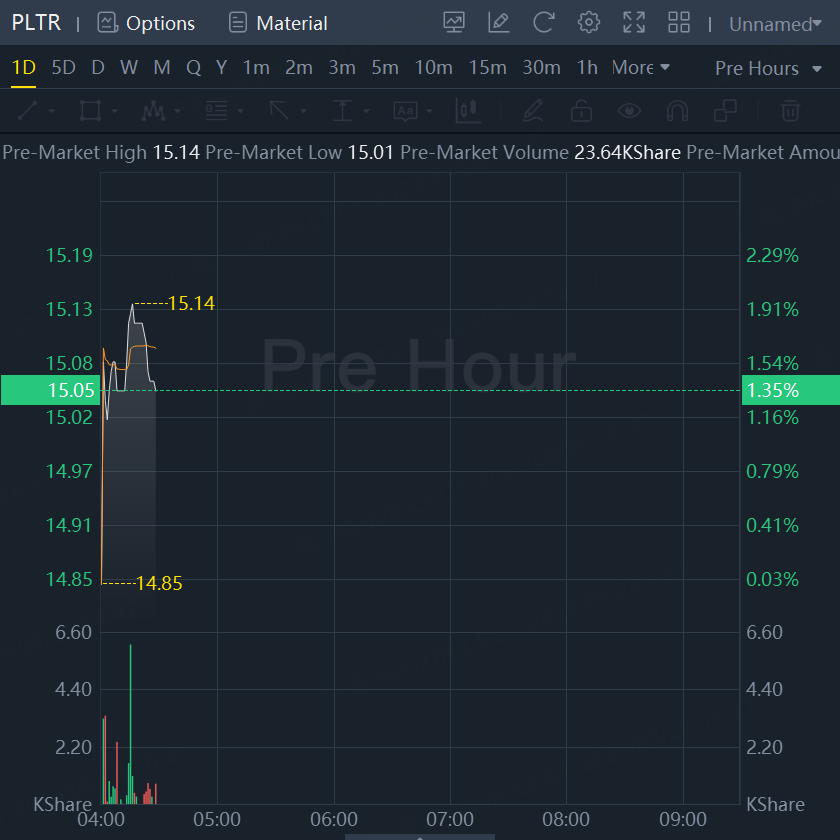Expand the line tool options arrow
This screenshot has height=840, width=840.
point(51,111)
